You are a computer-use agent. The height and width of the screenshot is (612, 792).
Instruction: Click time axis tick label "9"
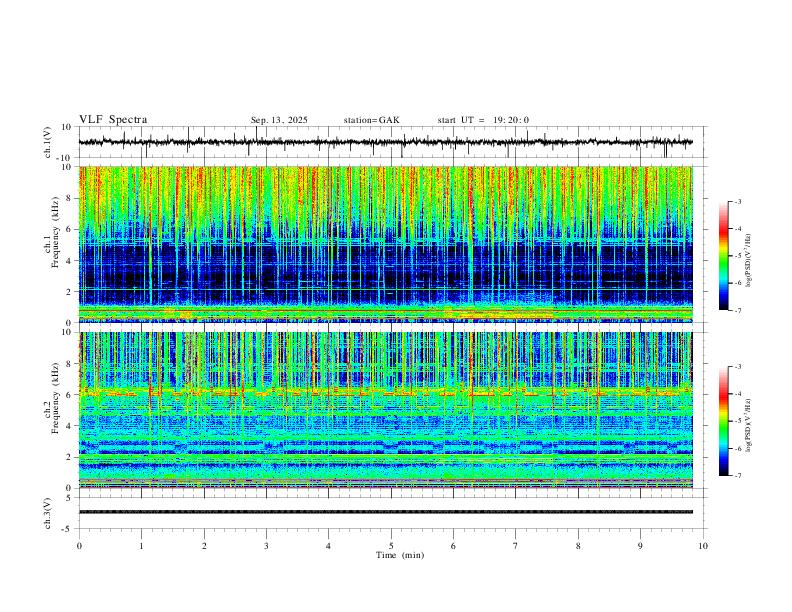click(x=640, y=546)
